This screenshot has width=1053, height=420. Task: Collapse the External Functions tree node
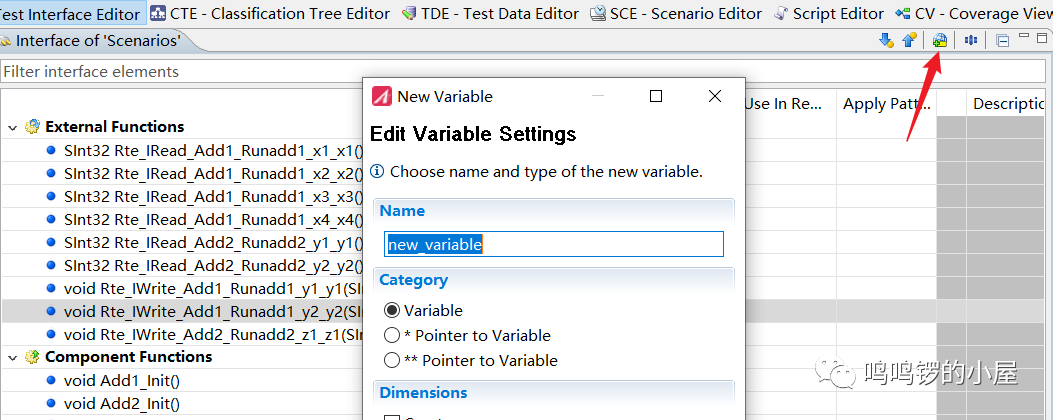12,128
